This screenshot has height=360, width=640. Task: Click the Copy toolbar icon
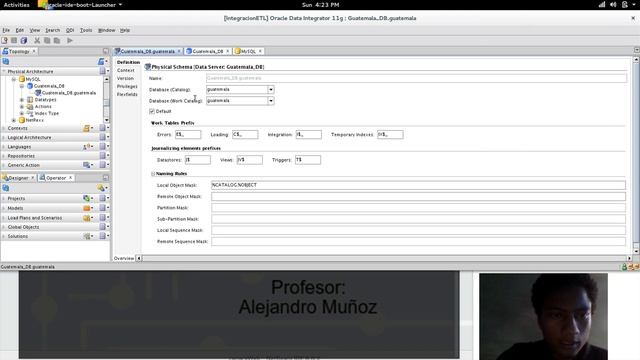coord(47,40)
